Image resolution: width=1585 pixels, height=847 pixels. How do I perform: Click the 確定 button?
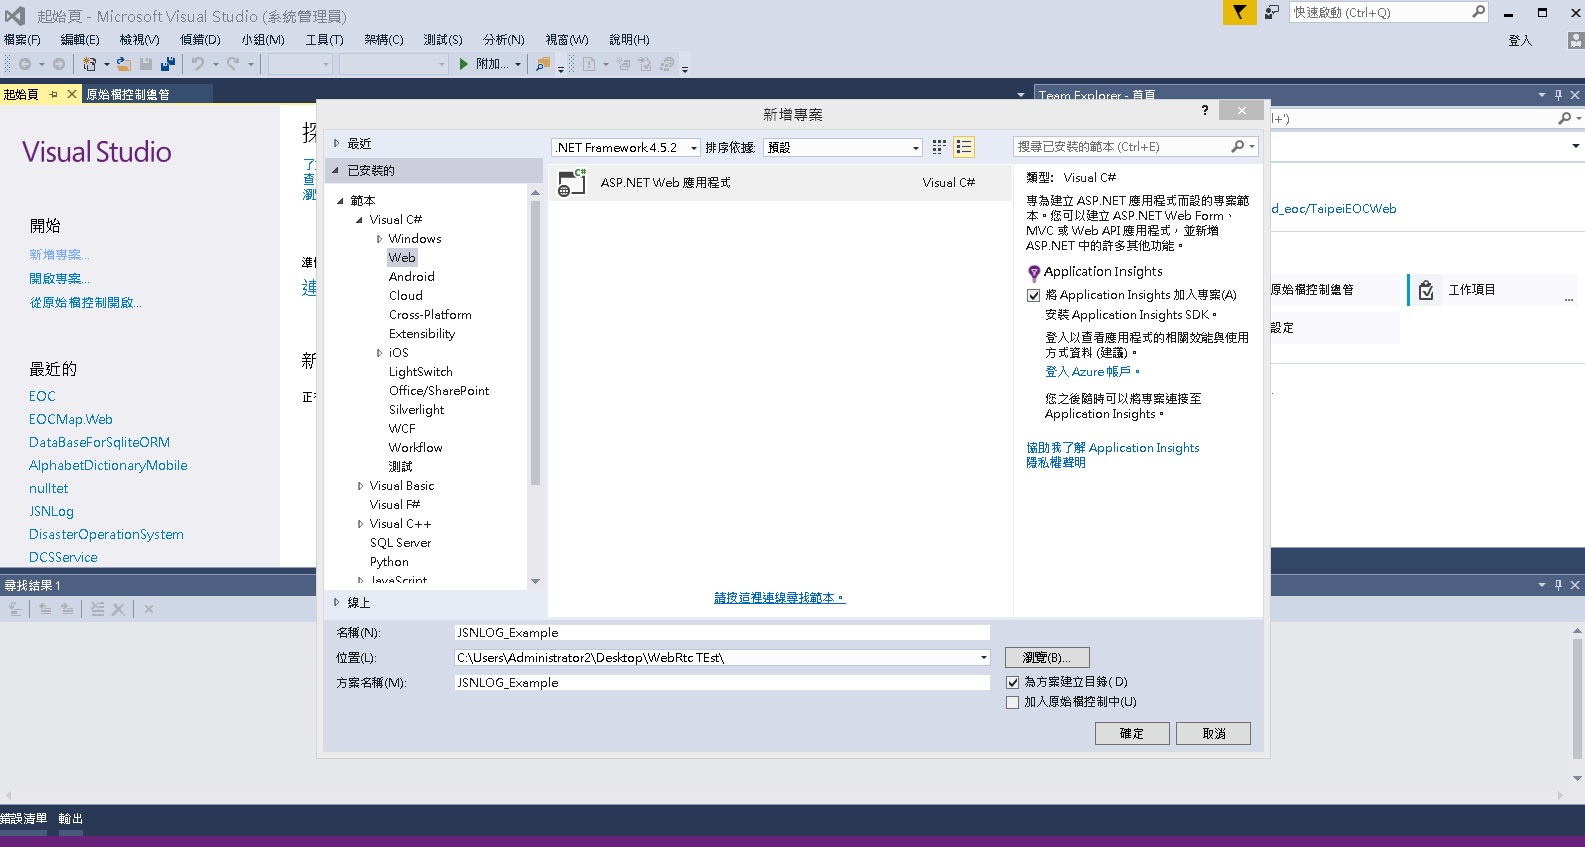[x=1132, y=733]
